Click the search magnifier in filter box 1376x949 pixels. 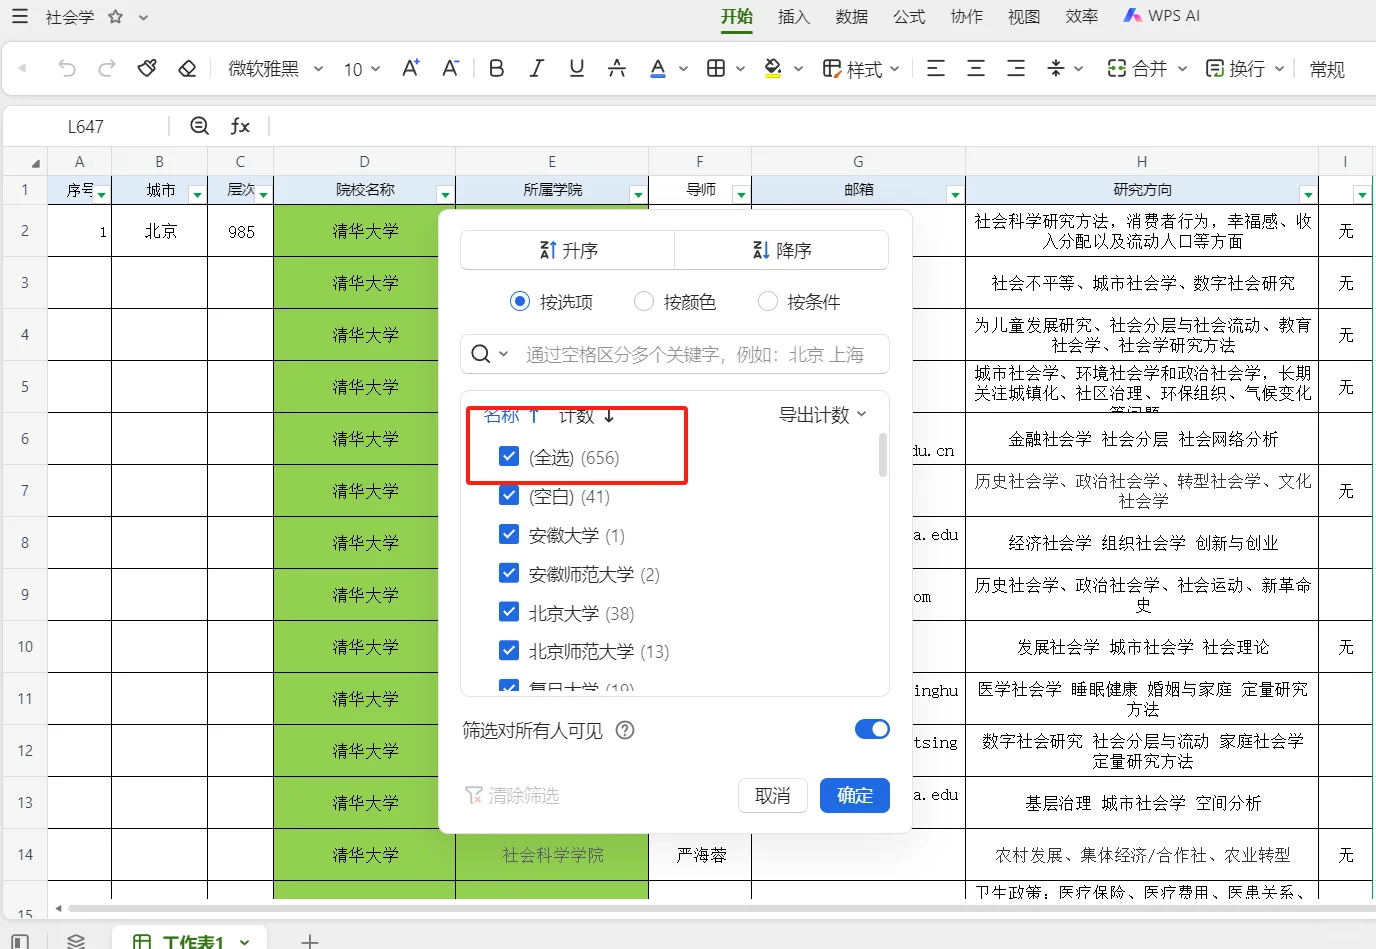tap(481, 354)
